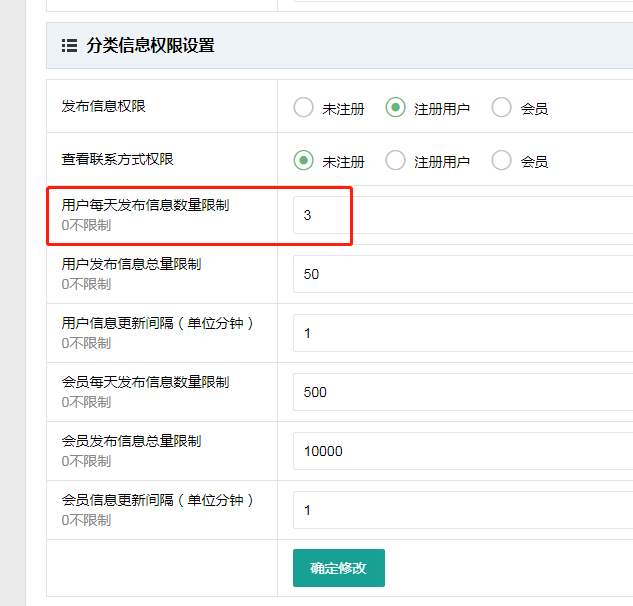
Task: Focus the 用户每天发布信息数量限制 input showing 3
Action: click(x=462, y=215)
